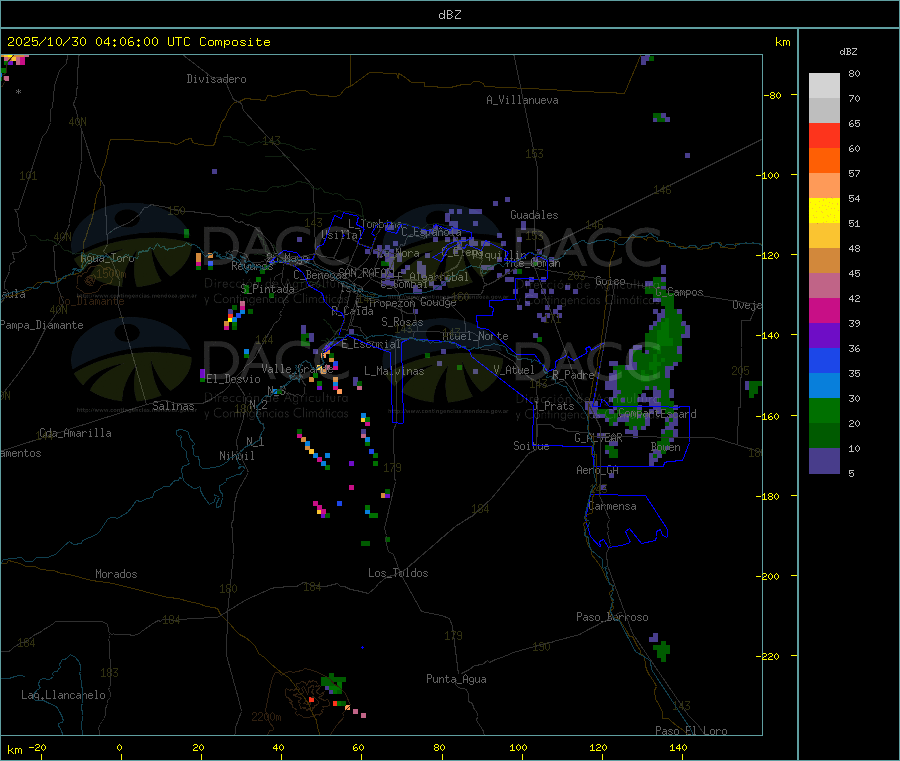Click the dBZ title at the top
The height and width of the screenshot is (761, 900).
[449, 15]
